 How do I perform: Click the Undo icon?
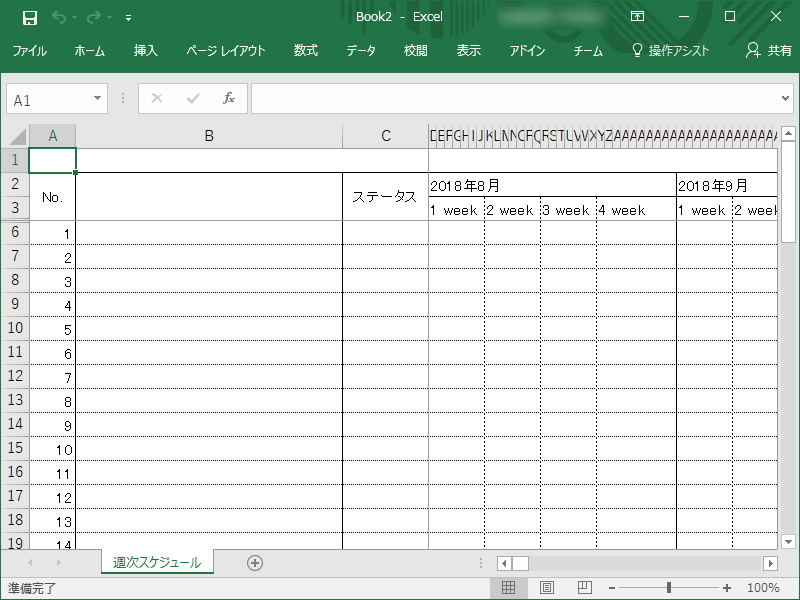[x=57, y=16]
